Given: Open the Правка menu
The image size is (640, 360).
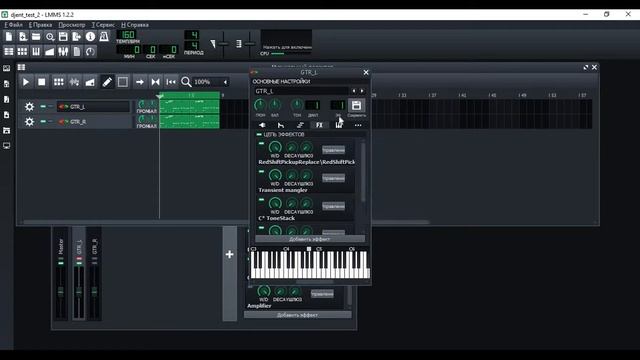Looking at the screenshot, I should 40,25.
